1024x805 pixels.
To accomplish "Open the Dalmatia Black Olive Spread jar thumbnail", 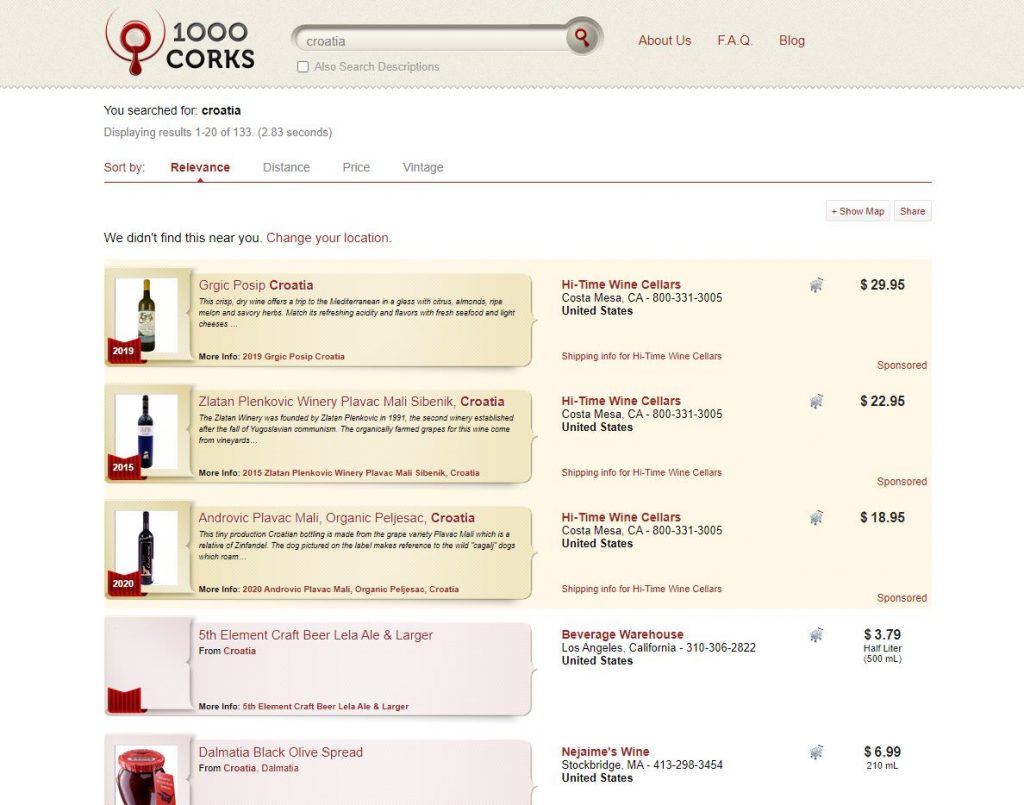I will [146, 776].
